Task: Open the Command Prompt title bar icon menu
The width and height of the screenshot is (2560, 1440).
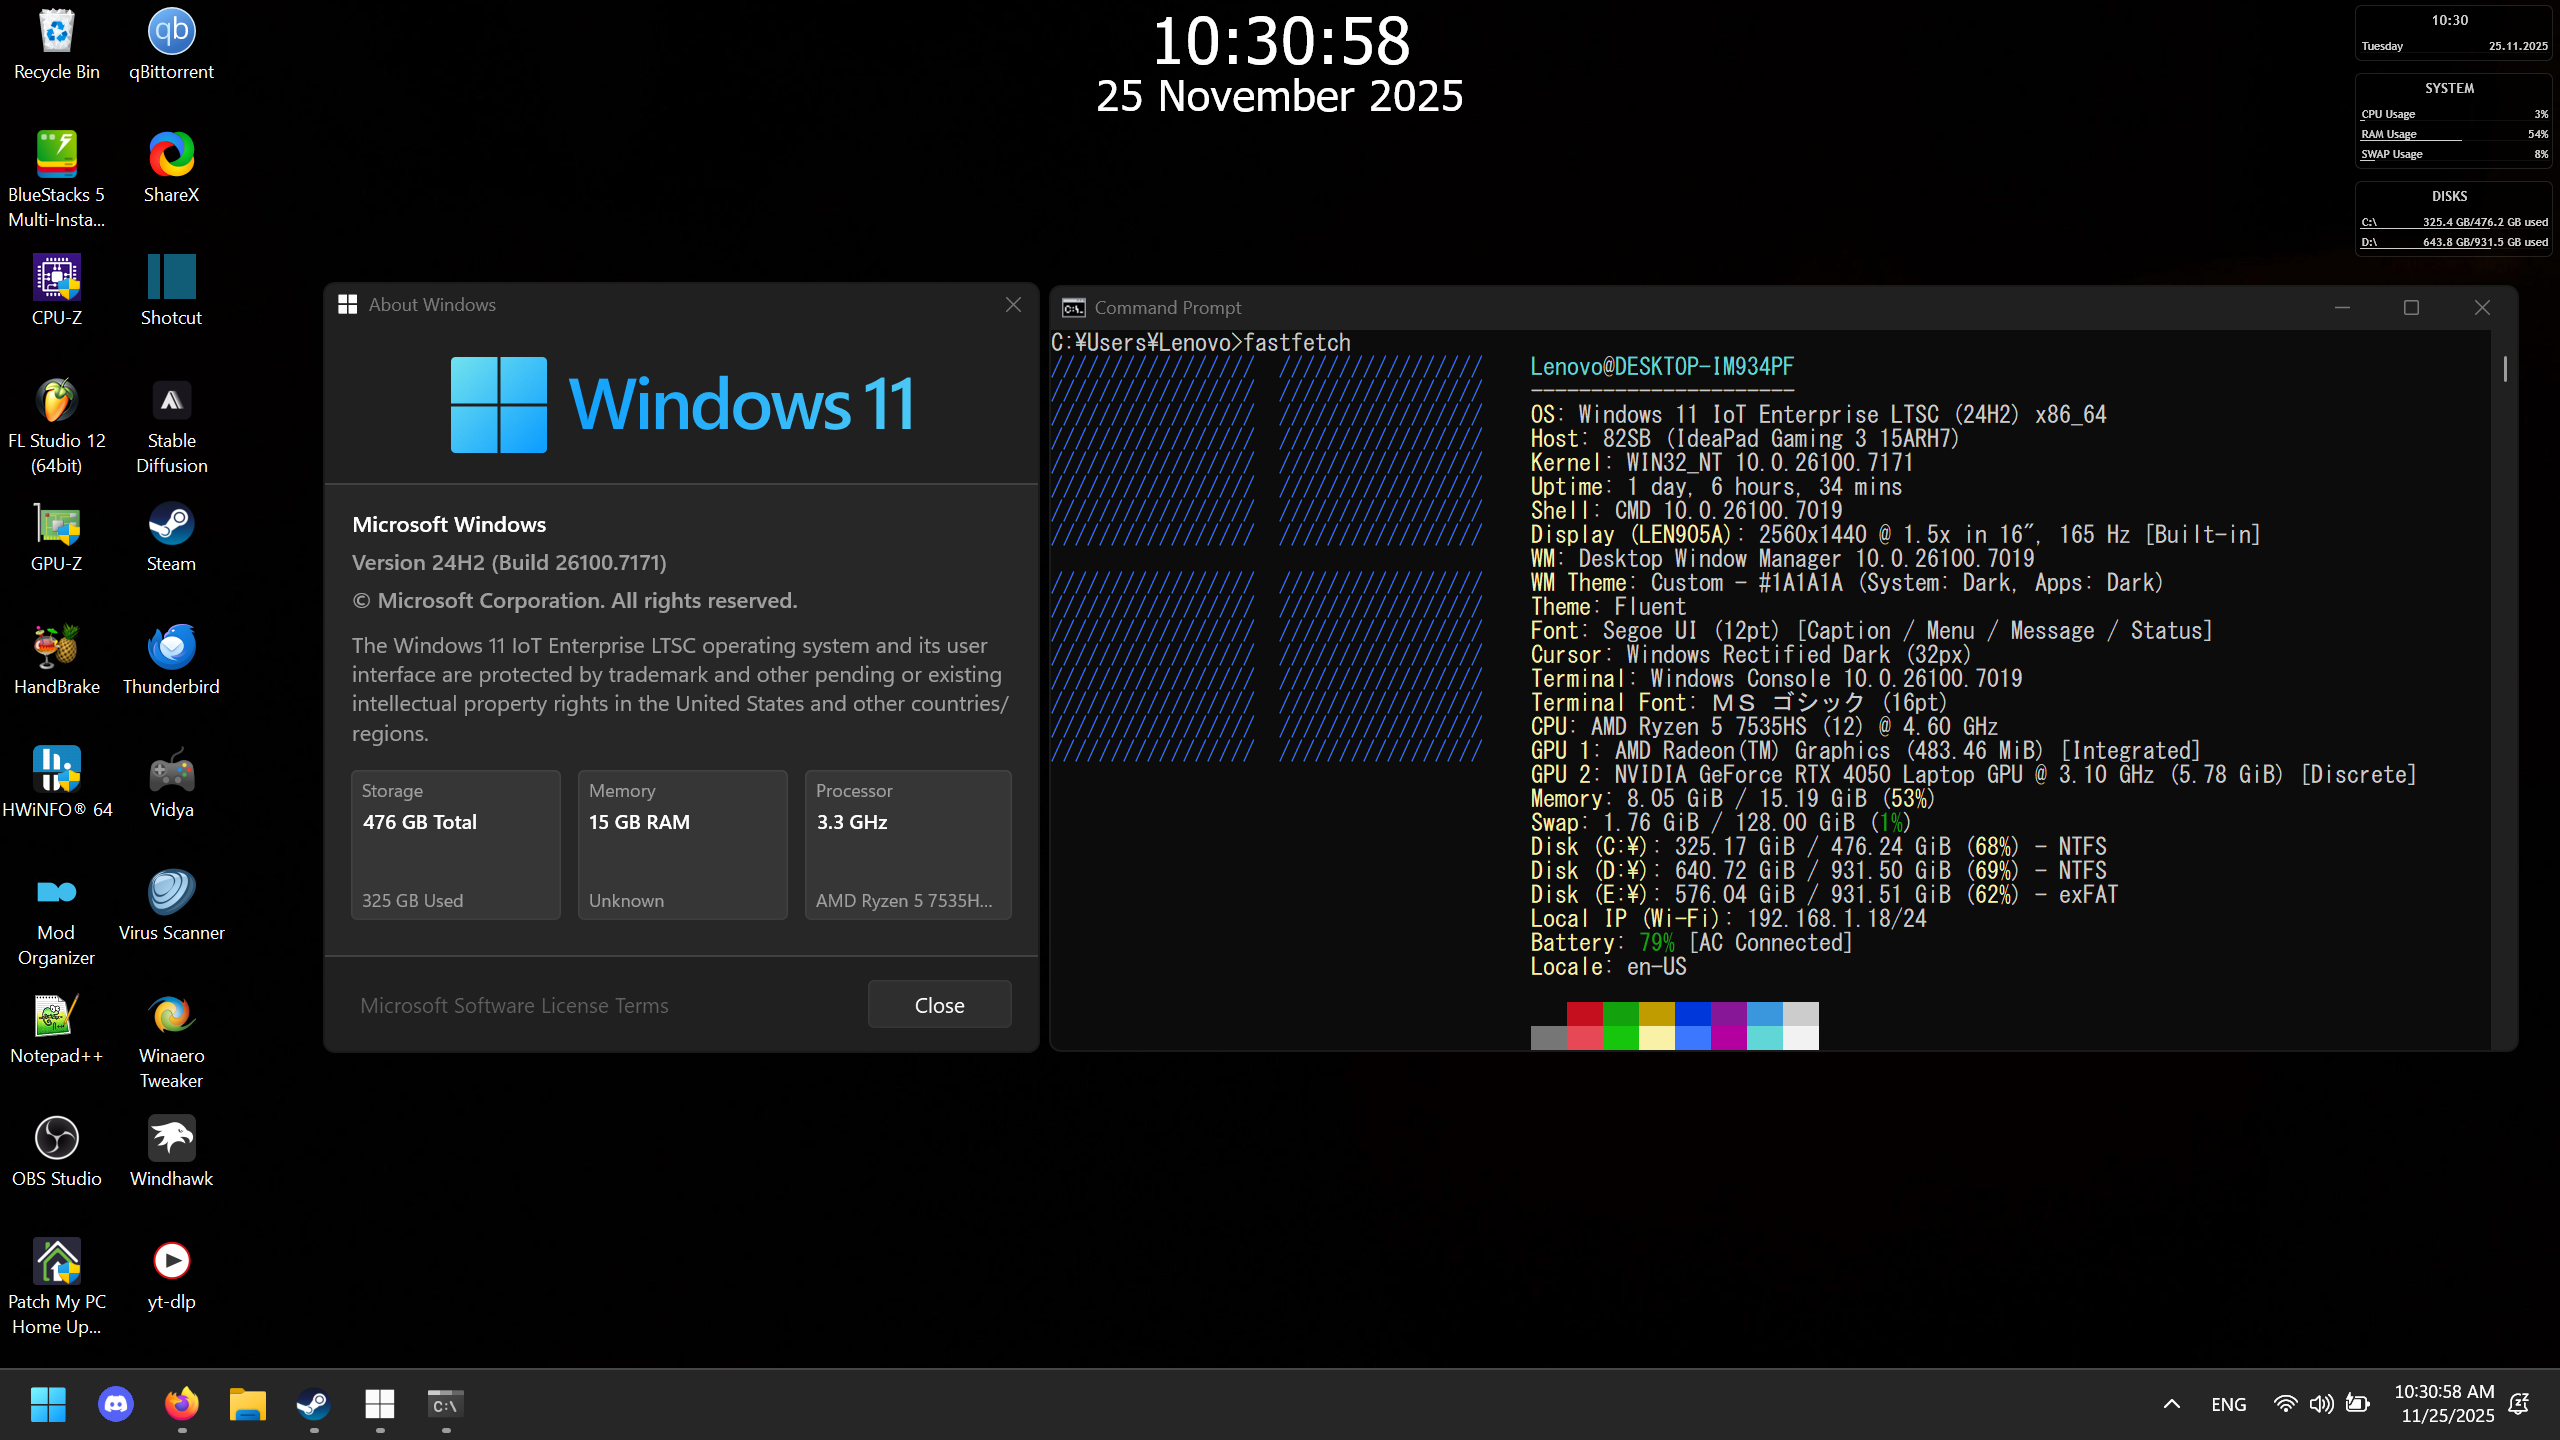Action: pos(1074,308)
